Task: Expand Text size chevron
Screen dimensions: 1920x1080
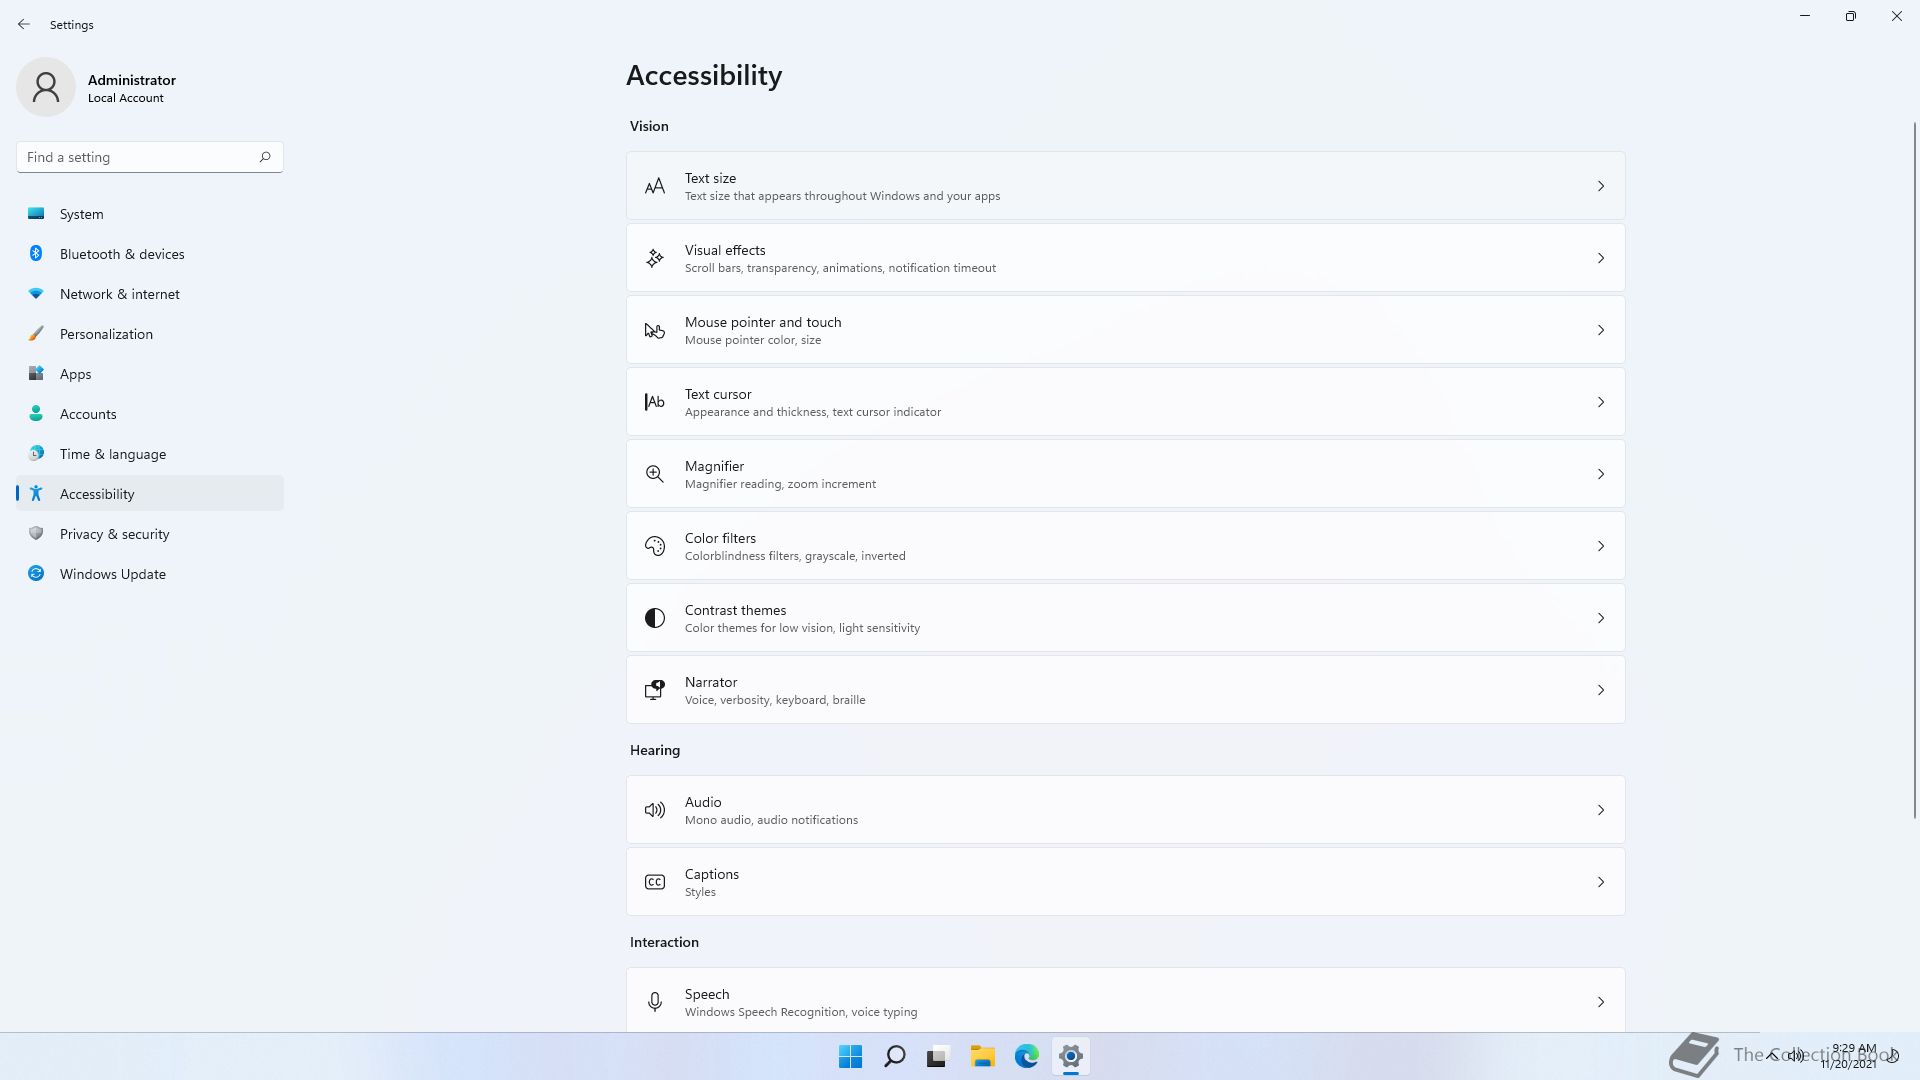Action: (1601, 186)
